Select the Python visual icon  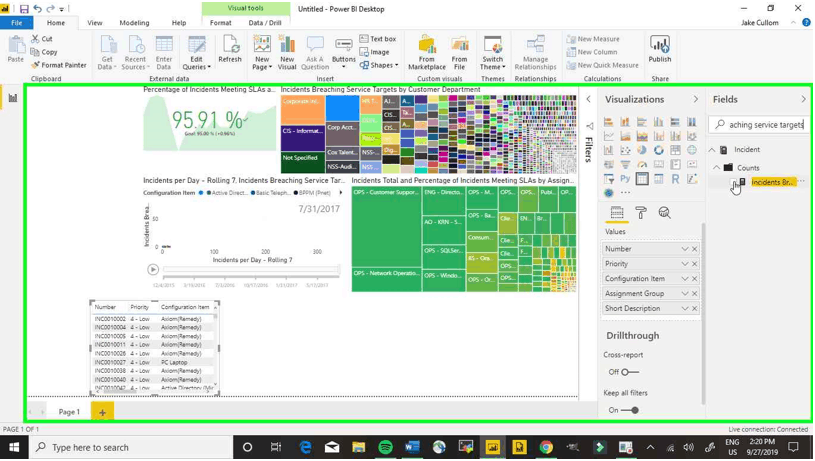coord(625,179)
